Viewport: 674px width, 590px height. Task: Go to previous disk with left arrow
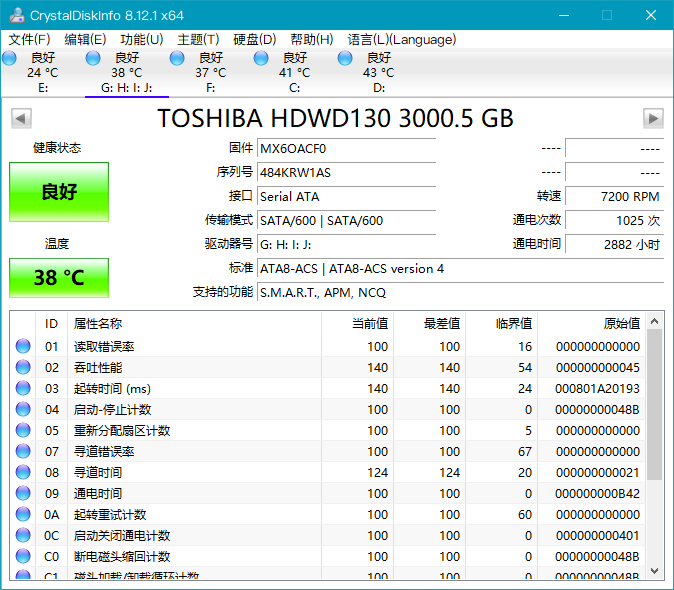click(21, 118)
